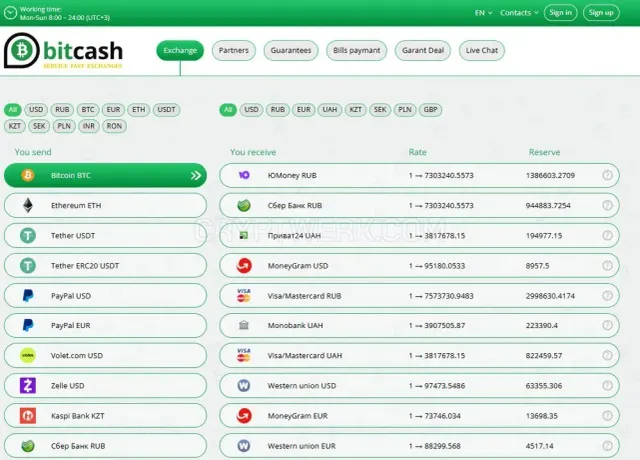This screenshot has width=640, height=460.
Task: Click the MoneyGram USD icon
Action: [x=244, y=266]
